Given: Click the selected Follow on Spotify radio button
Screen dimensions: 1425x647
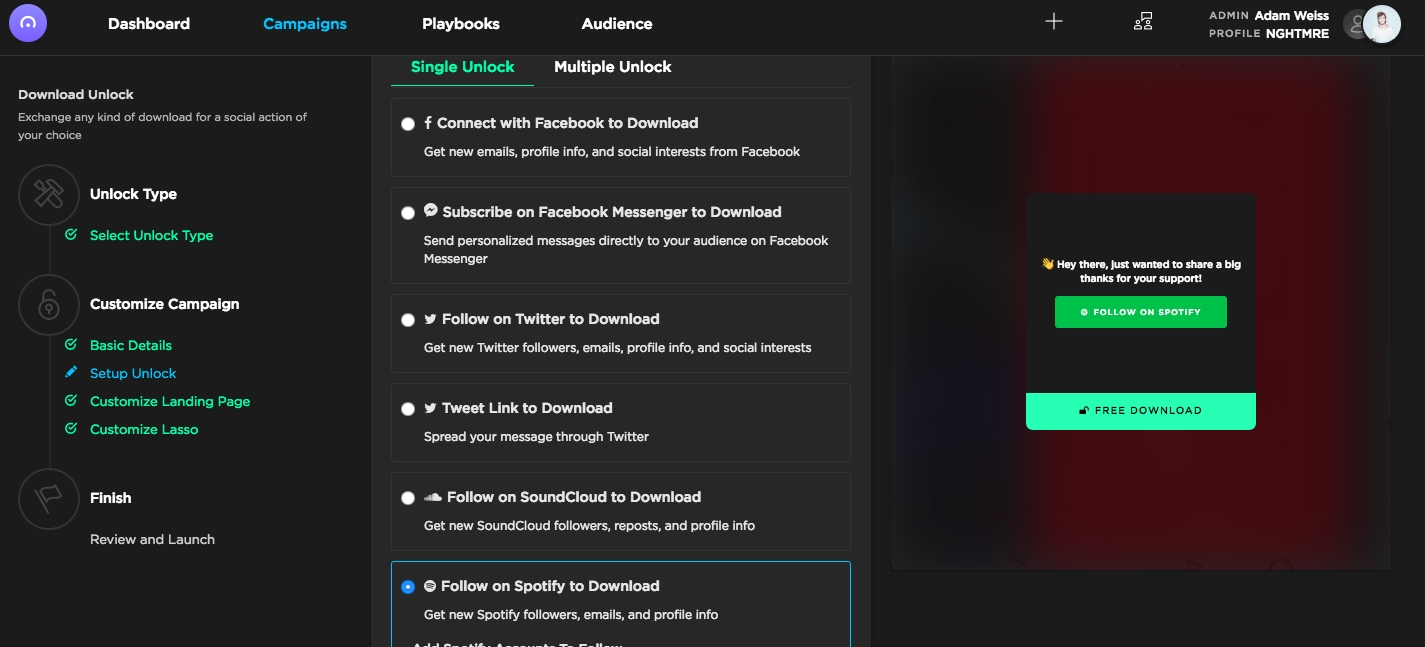Looking at the screenshot, I should coord(408,587).
